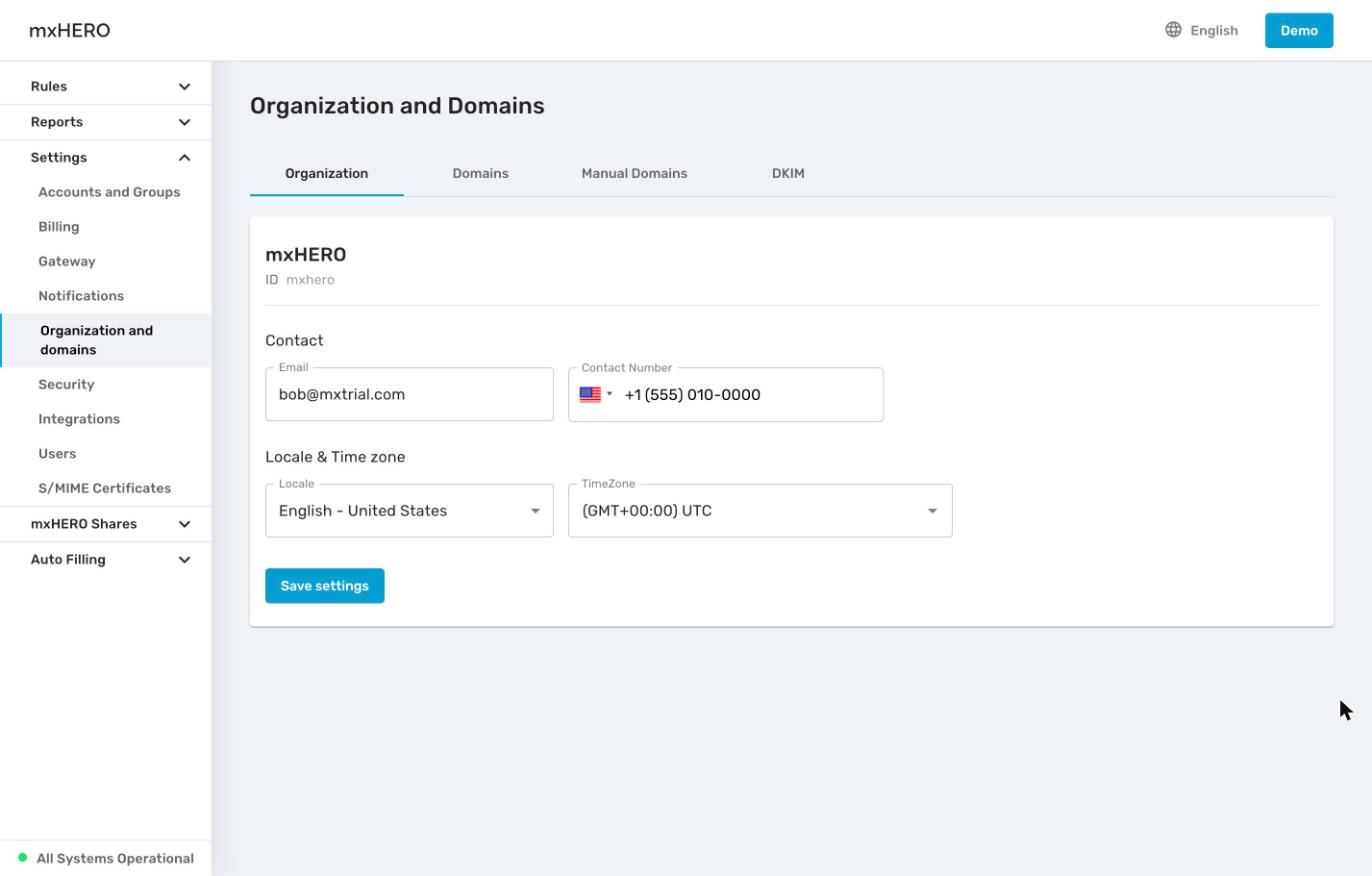Expand the Reports section chevron

tap(184, 122)
